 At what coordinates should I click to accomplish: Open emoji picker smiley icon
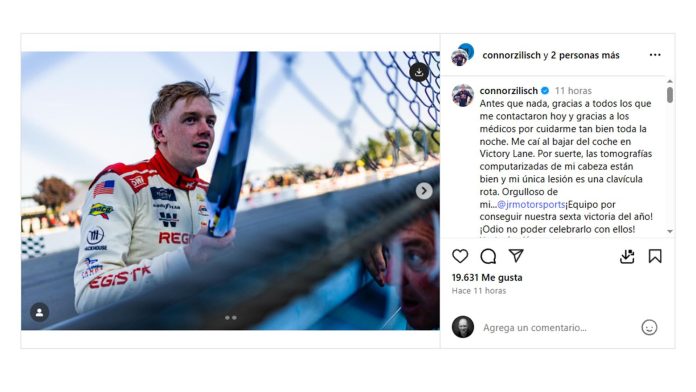tap(649, 328)
